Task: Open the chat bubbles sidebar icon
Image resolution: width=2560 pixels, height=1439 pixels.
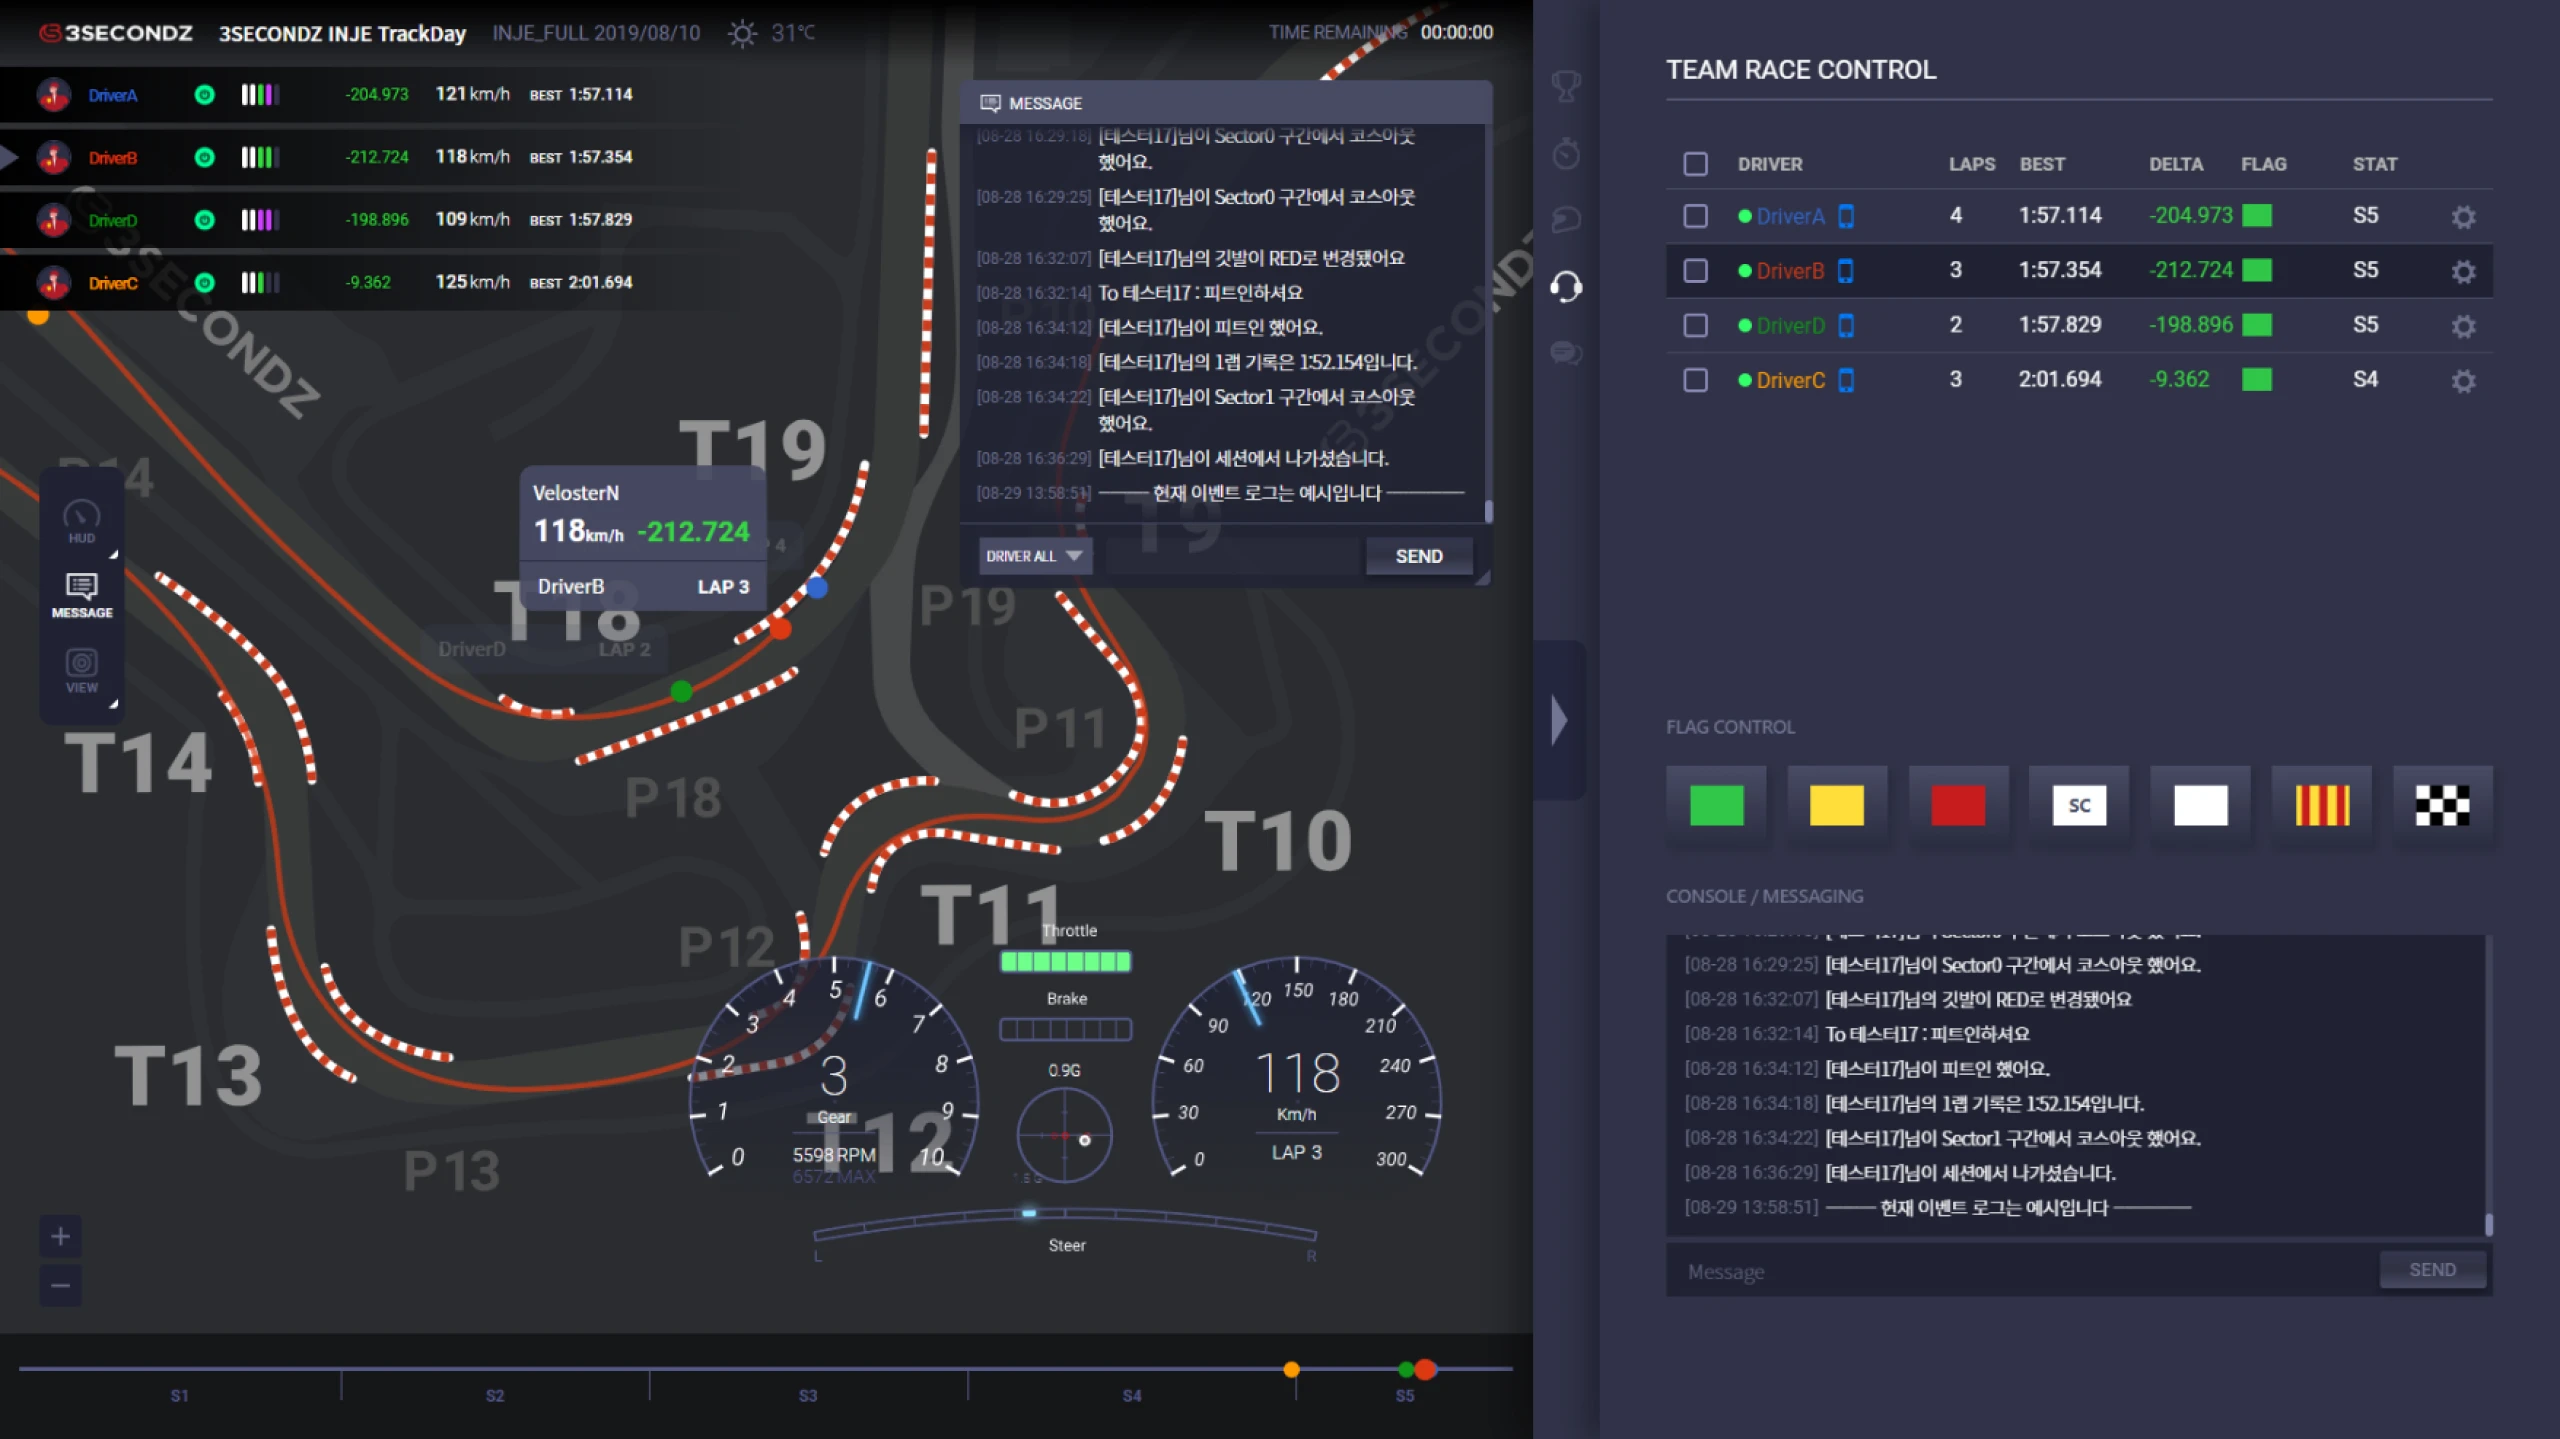Action: pyautogui.click(x=1566, y=353)
